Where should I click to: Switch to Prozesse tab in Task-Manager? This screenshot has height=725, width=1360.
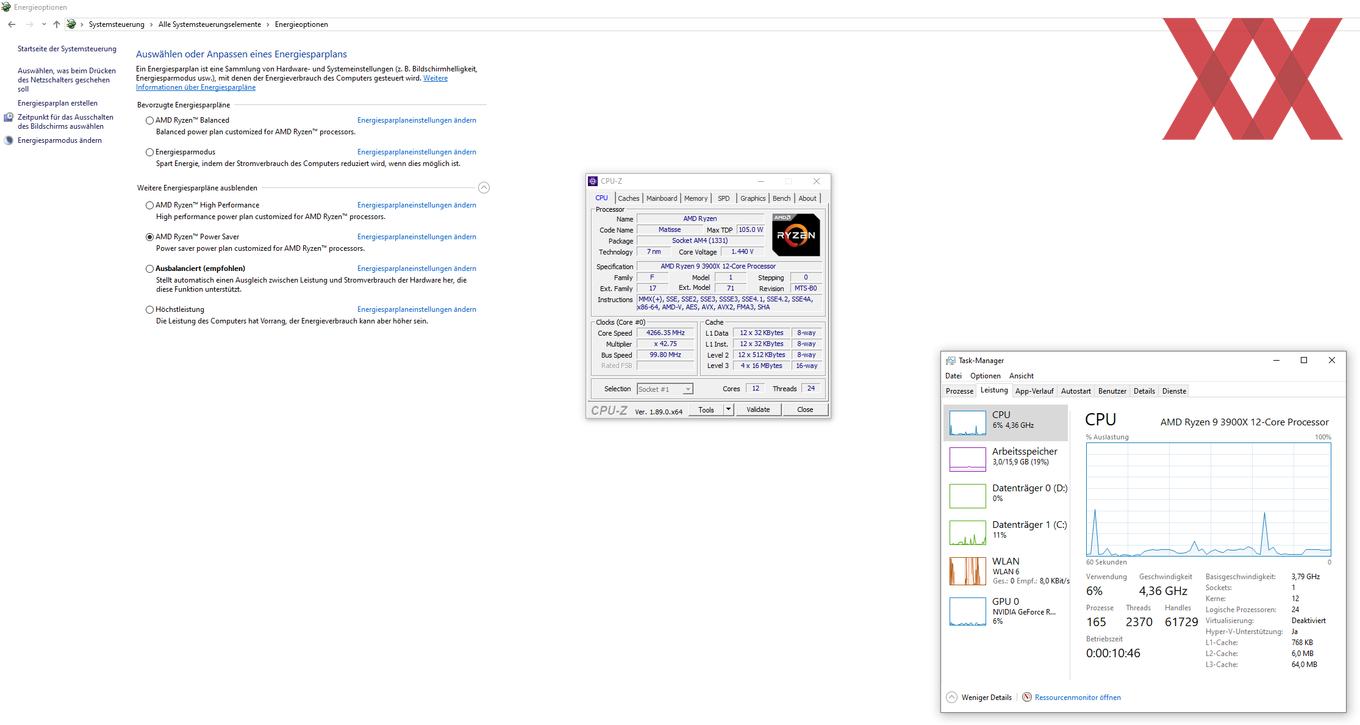tap(959, 391)
